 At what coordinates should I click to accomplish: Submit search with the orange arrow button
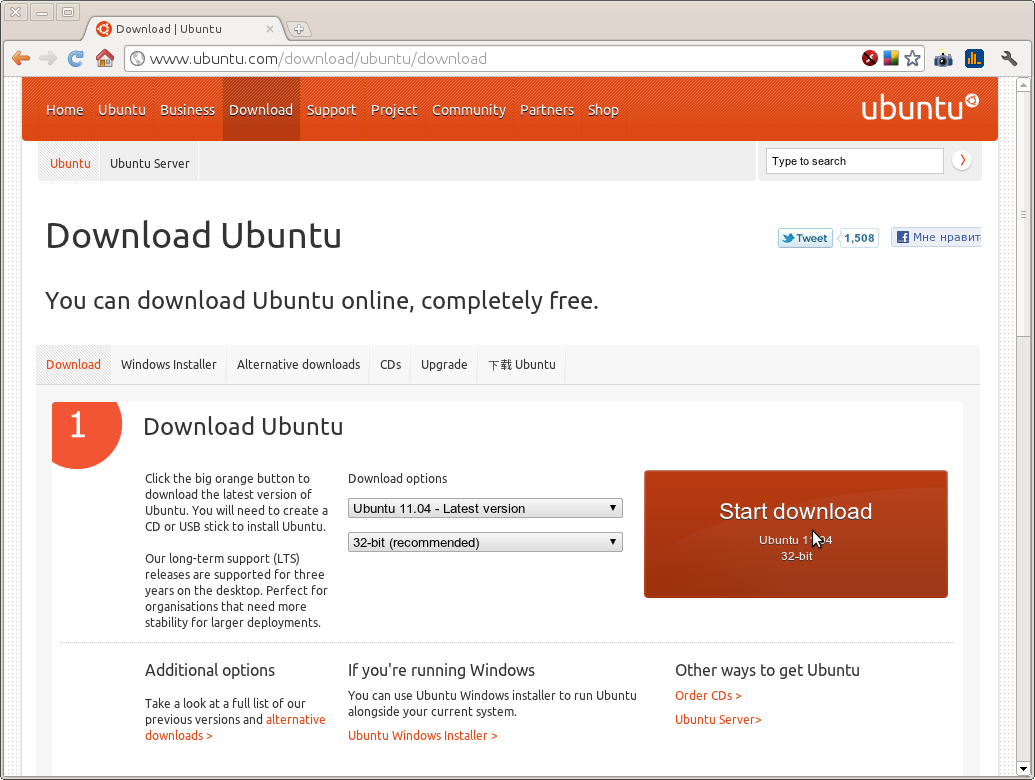tap(962, 160)
